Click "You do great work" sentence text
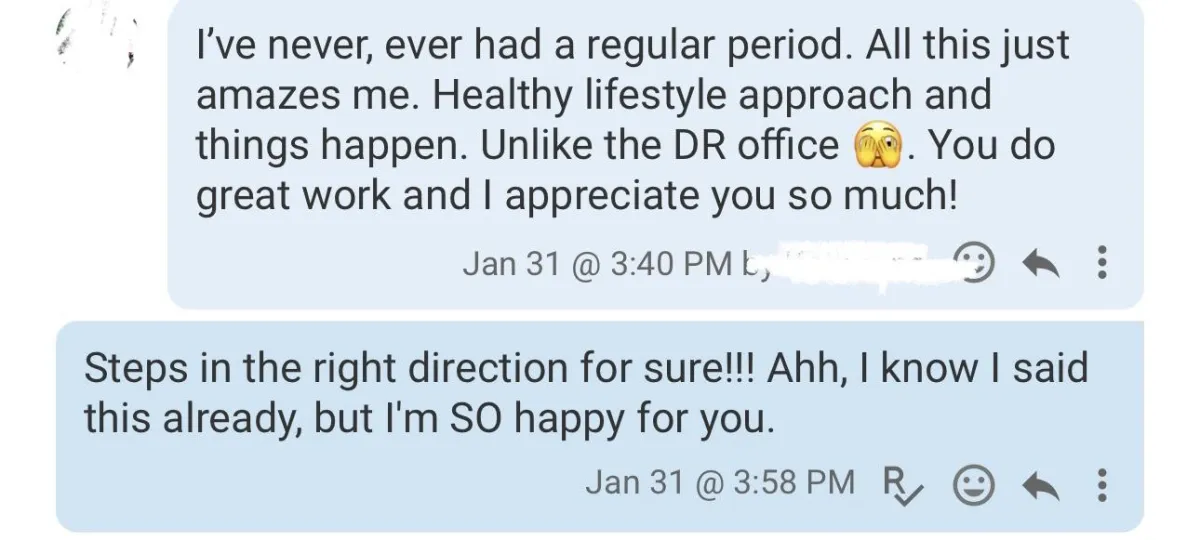The height and width of the screenshot is (540, 1200). click(x=624, y=172)
